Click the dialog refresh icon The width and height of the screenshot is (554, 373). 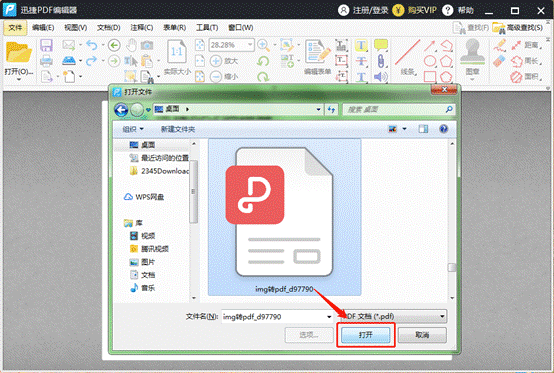[x=331, y=110]
